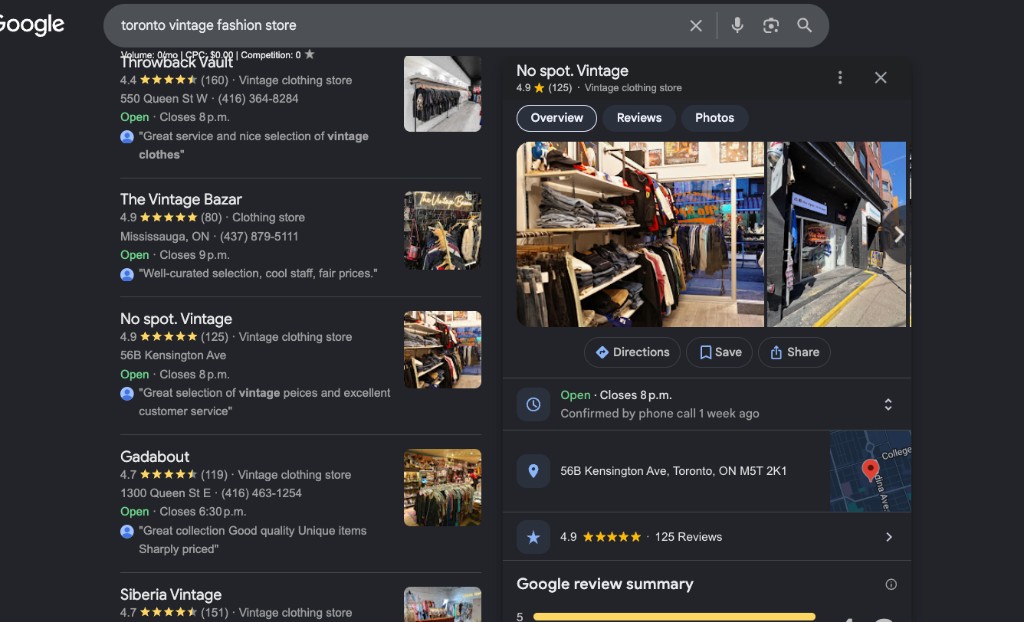
Task: Save No spot. Vintage to a list
Action: [x=719, y=352]
